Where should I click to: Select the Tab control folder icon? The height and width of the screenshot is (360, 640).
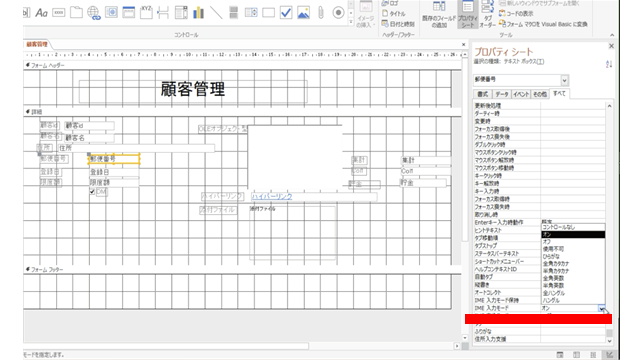tap(76, 13)
